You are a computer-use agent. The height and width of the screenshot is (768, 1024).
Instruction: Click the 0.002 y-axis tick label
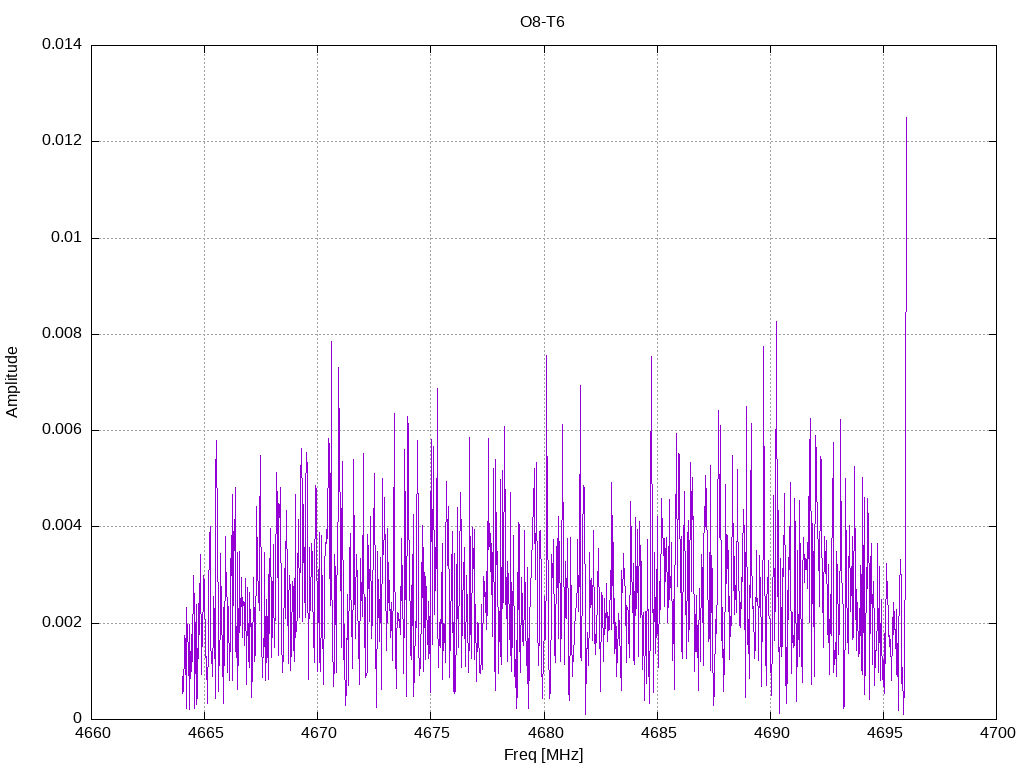62,622
